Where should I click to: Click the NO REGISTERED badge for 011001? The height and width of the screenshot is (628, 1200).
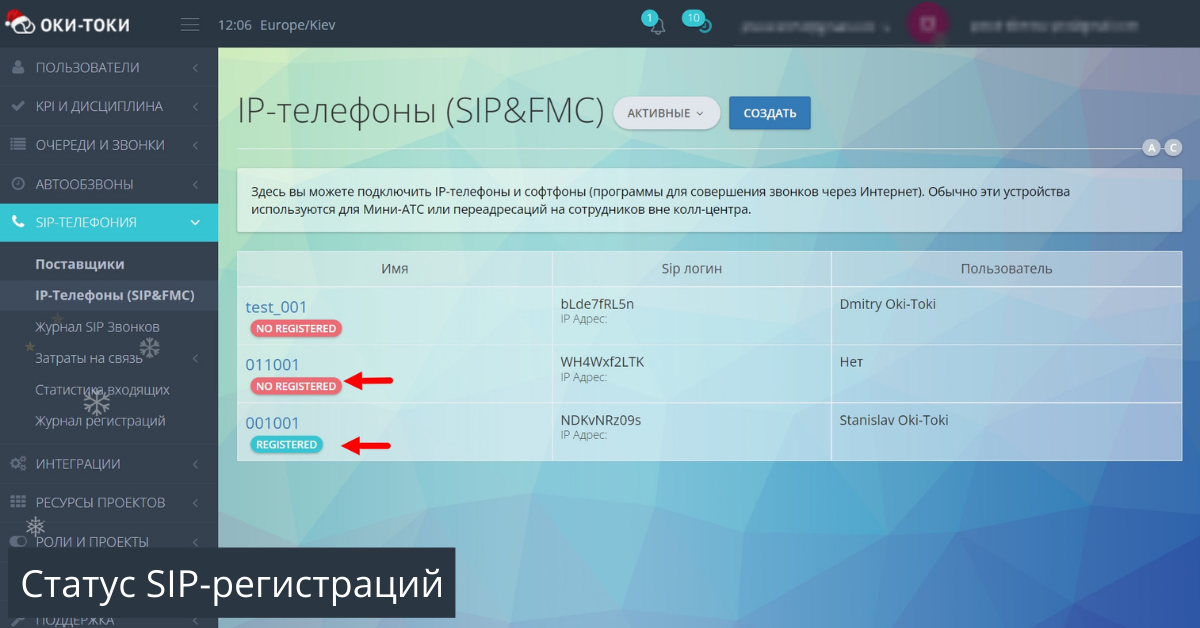[x=296, y=386]
